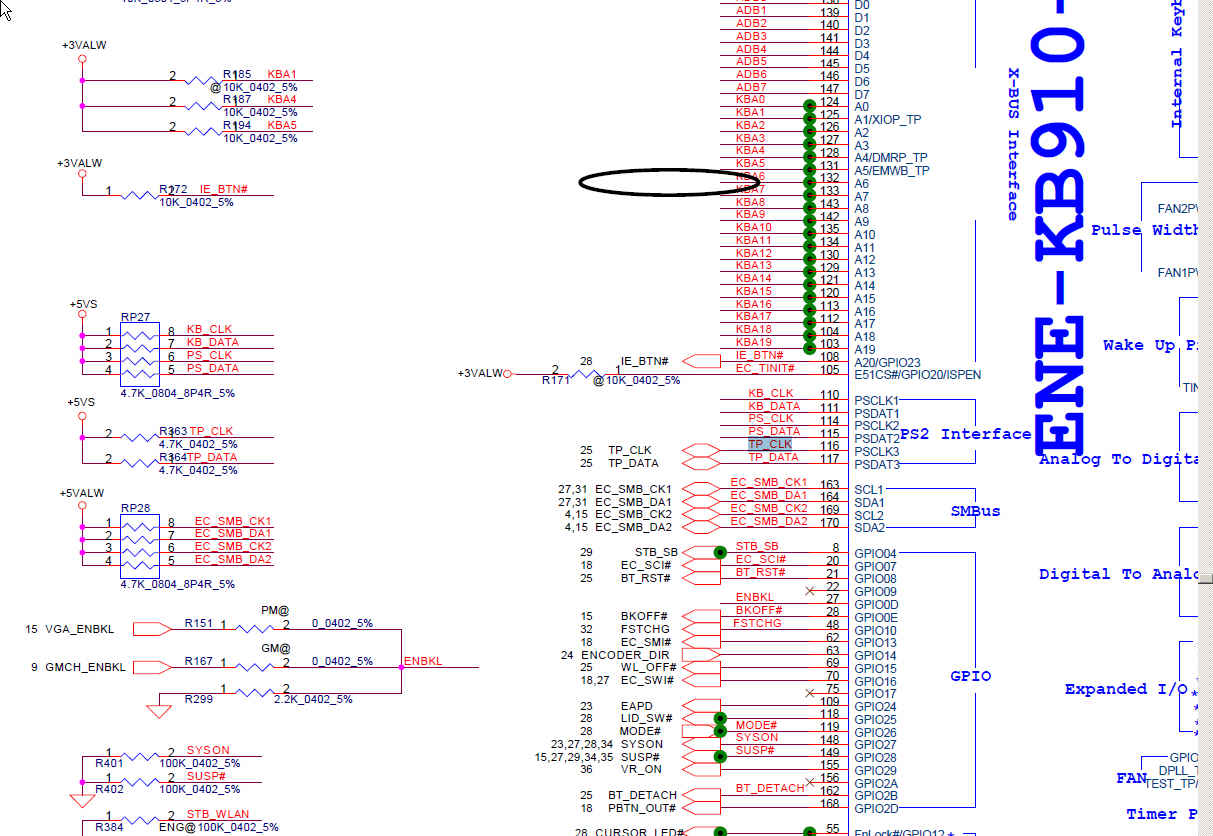Click resistor designator R194
The image size is (1213, 836).
coord(237,126)
